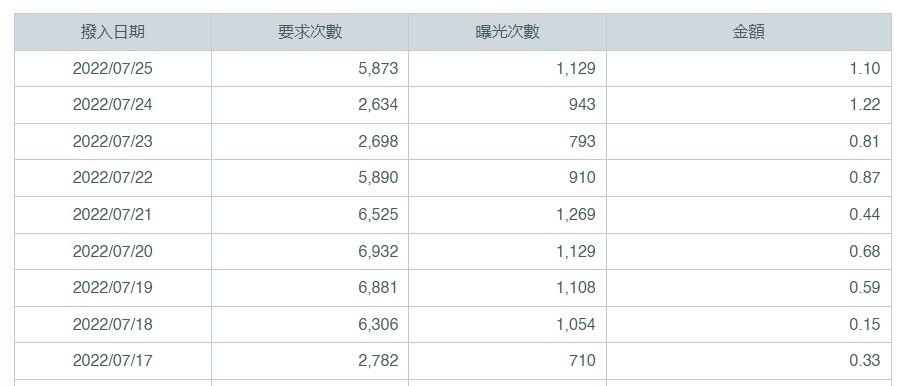This screenshot has height=386, width=909.
Task: Click the 710 impressions value
Action: 581,360
